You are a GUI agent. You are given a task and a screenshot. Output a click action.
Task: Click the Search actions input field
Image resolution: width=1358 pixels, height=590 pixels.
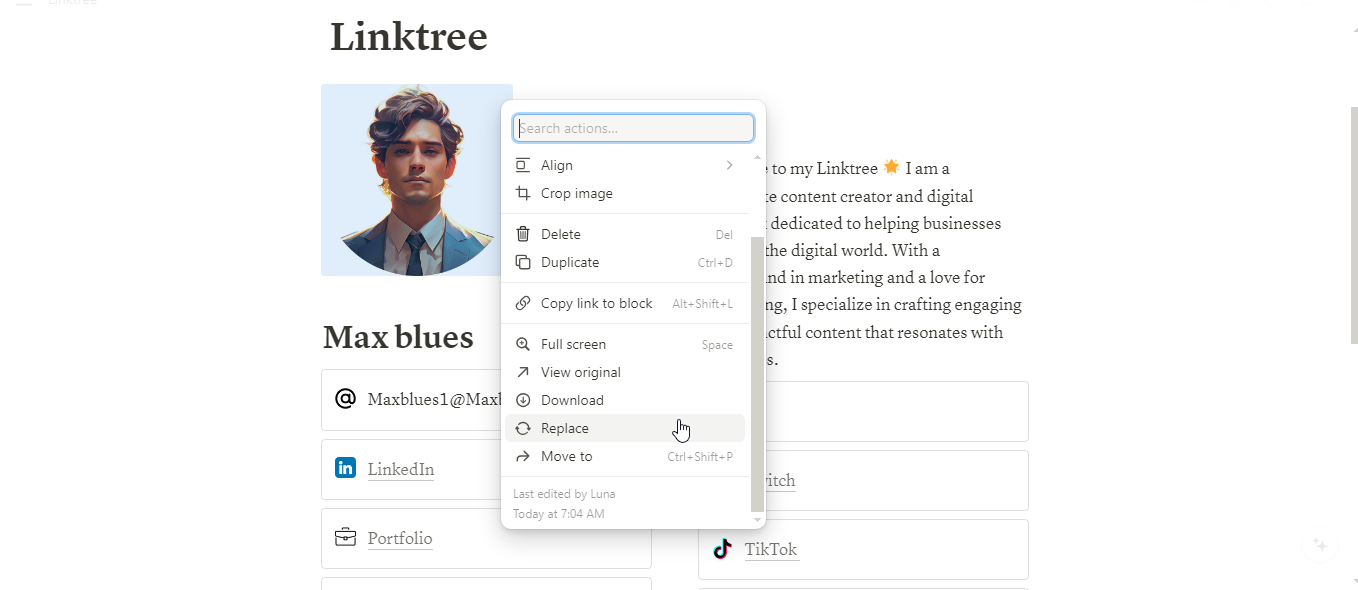pos(633,128)
